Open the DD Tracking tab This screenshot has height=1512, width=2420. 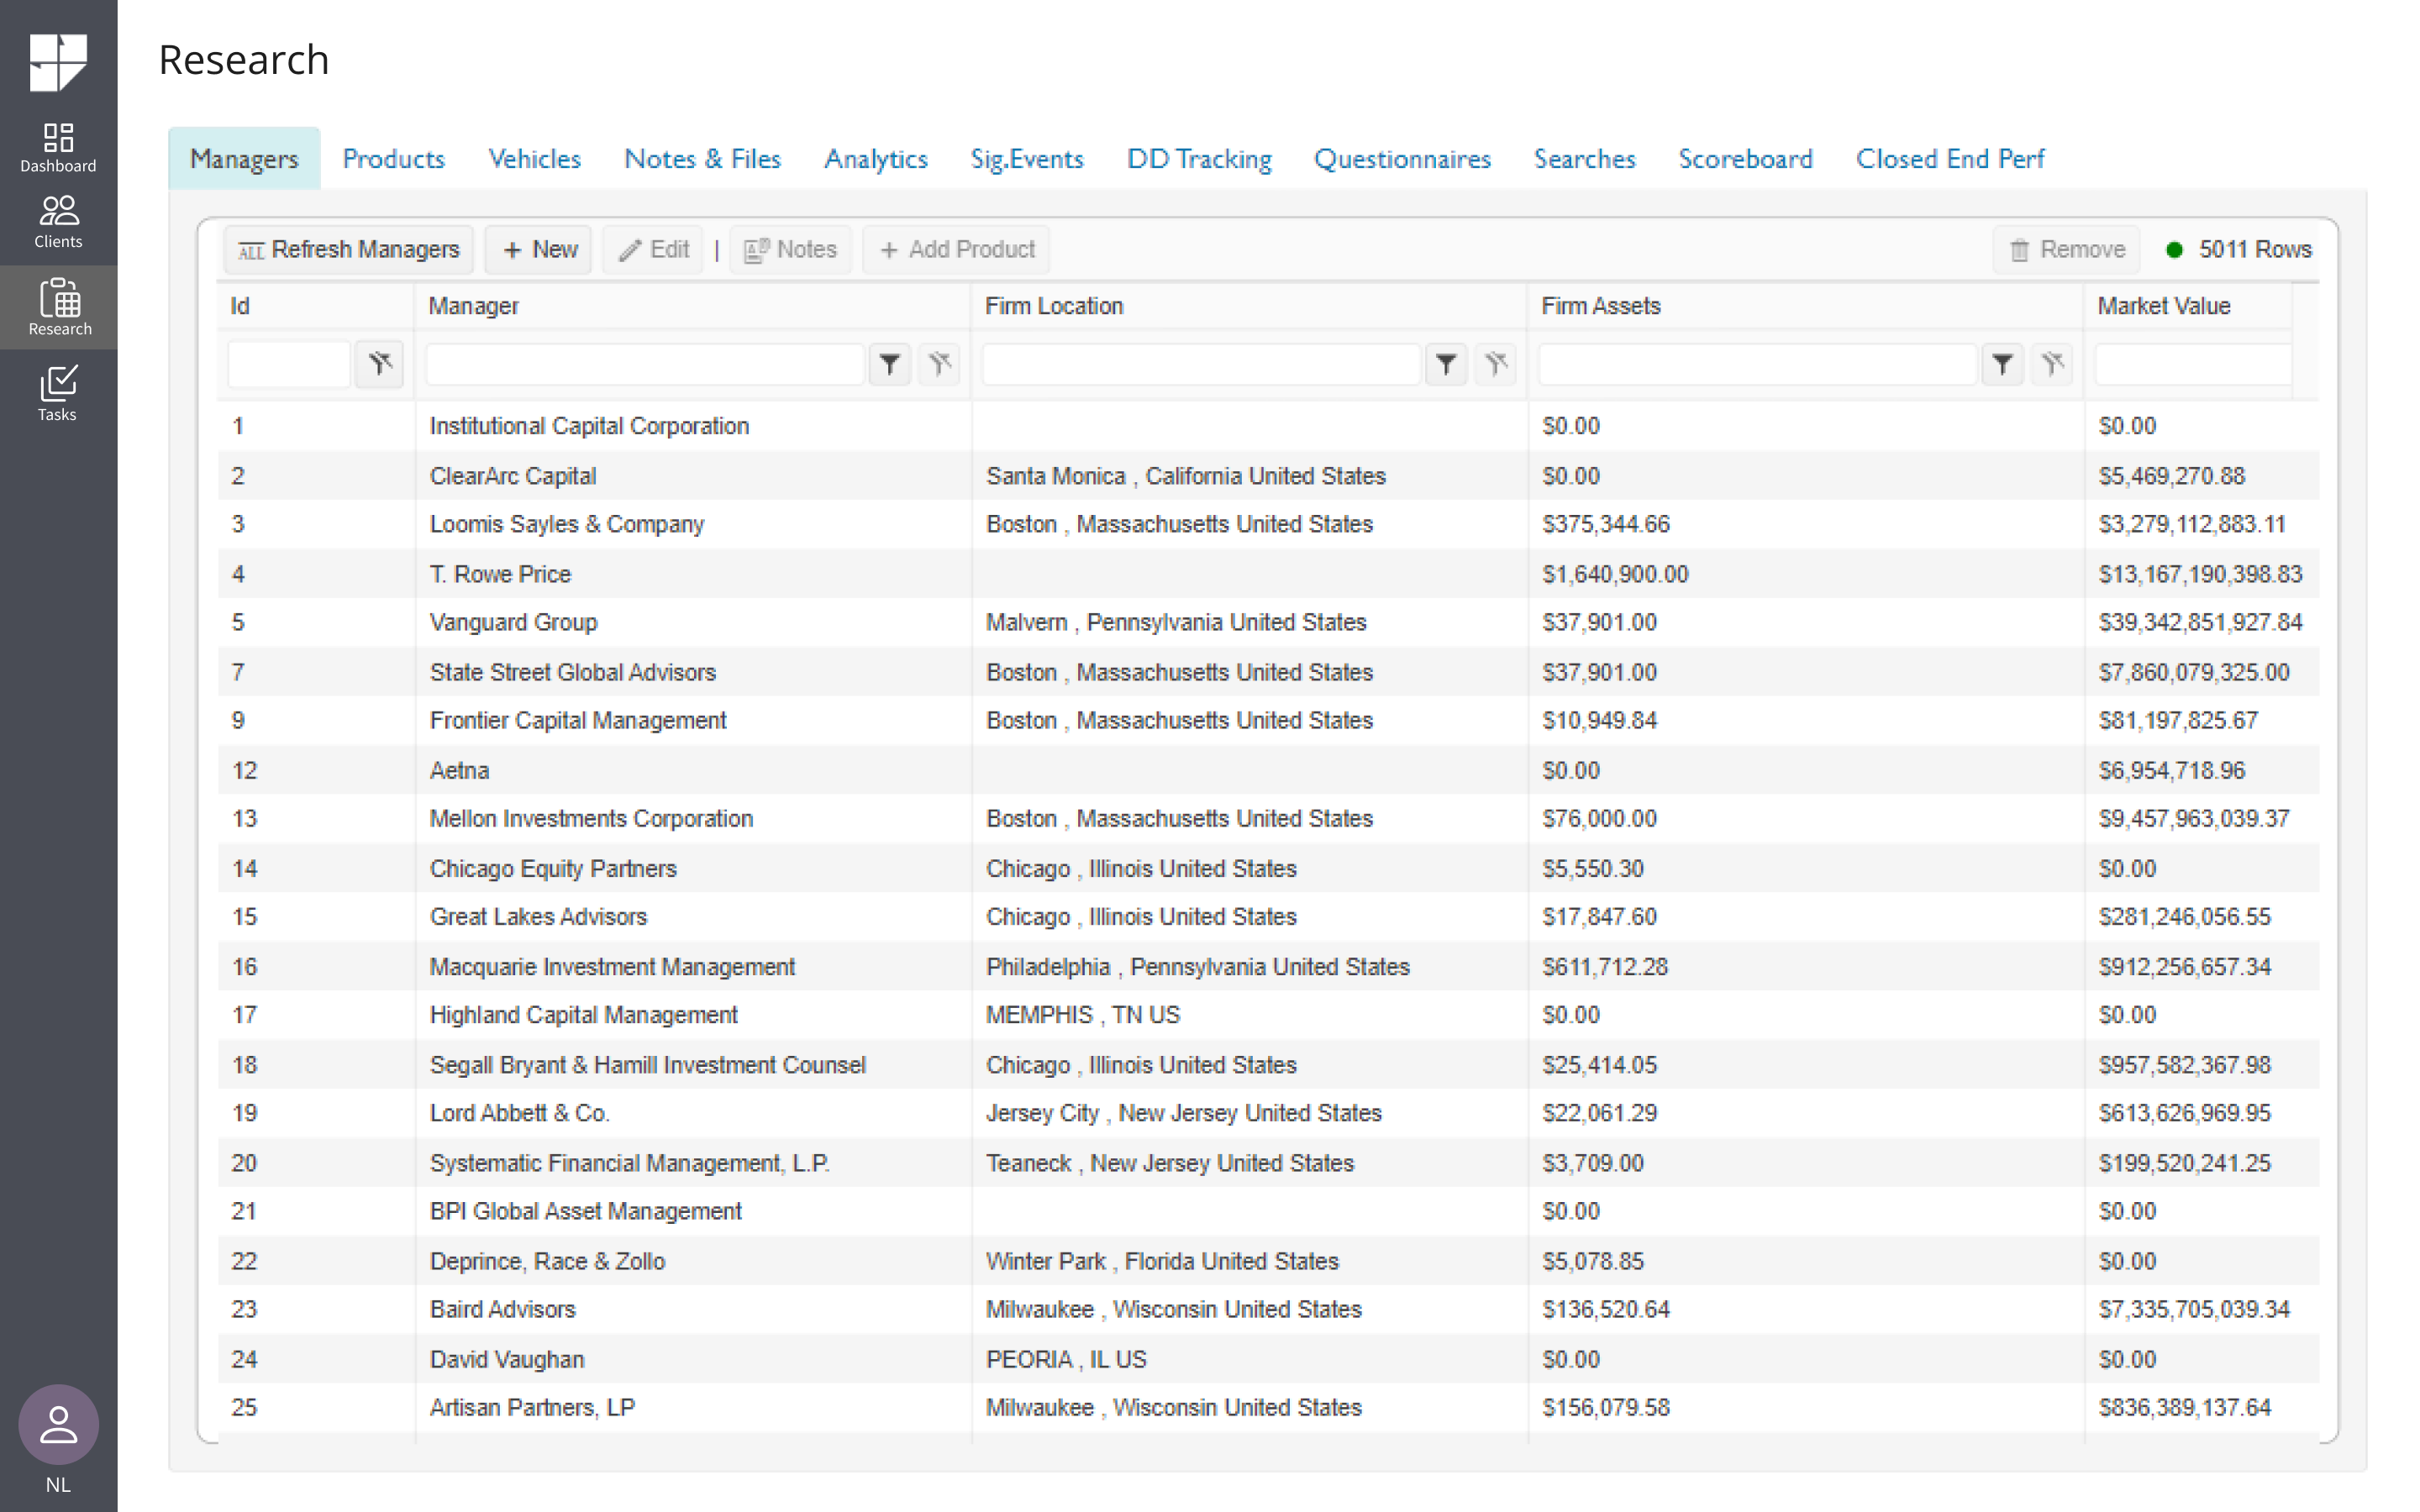tap(1199, 158)
